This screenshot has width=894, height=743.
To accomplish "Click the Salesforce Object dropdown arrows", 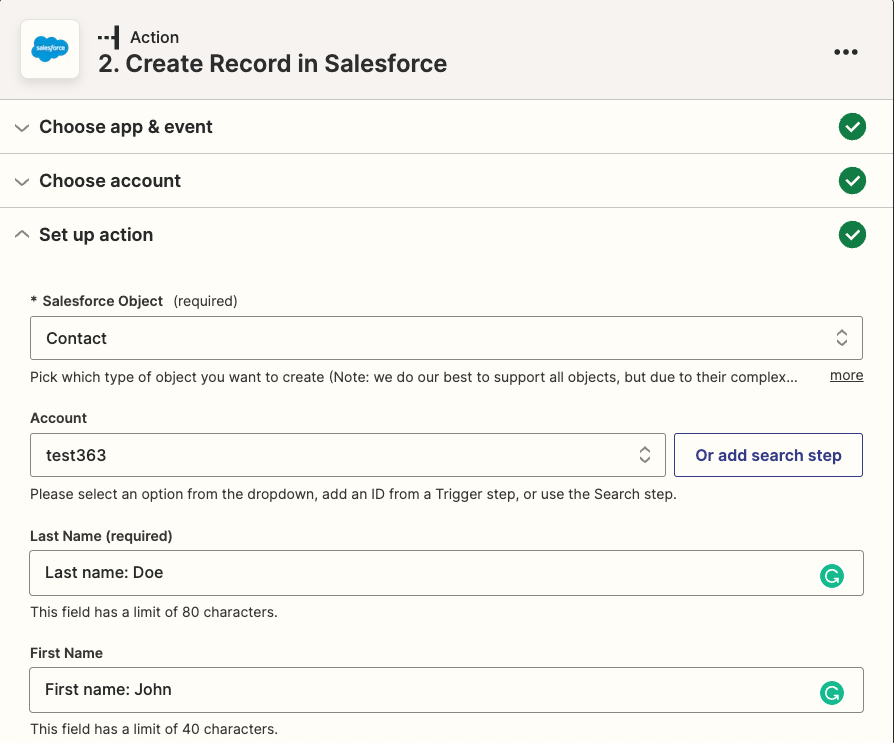I will coord(842,338).
